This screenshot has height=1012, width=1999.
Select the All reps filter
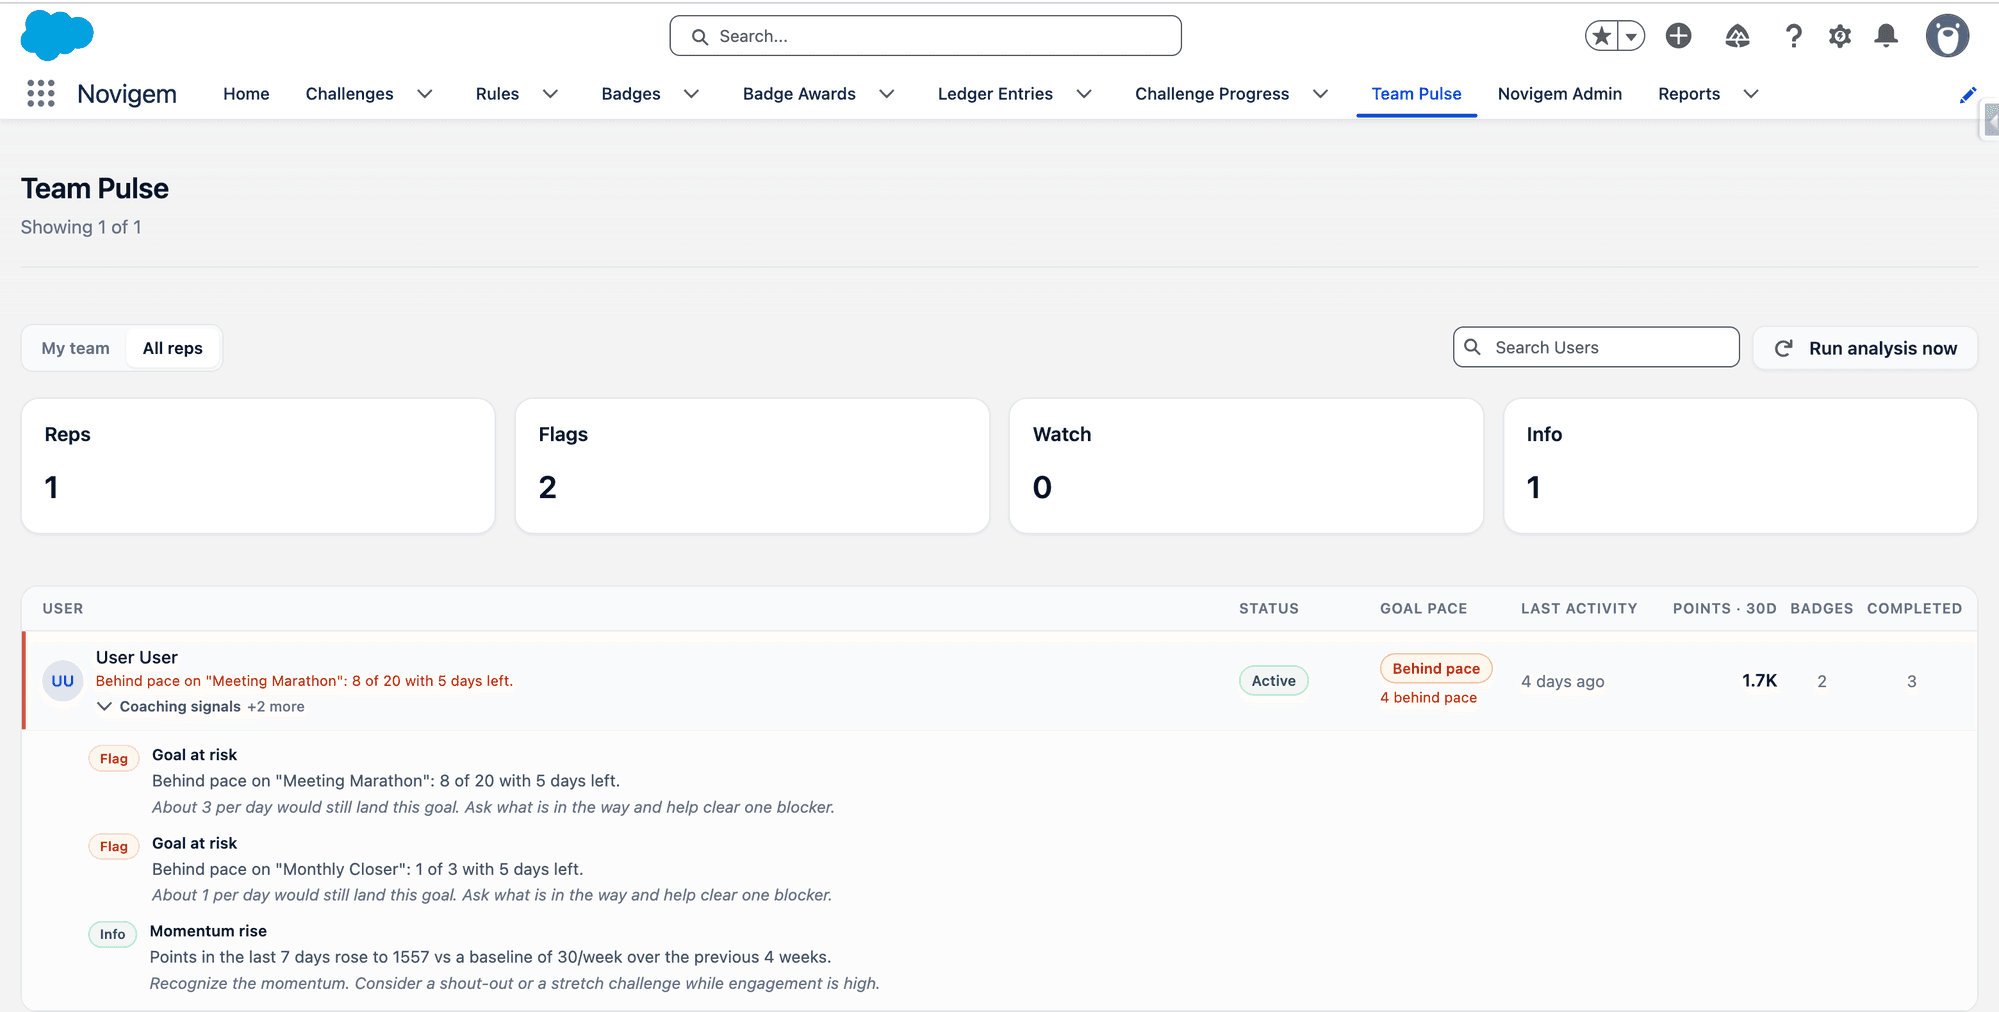click(x=173, y=348)
